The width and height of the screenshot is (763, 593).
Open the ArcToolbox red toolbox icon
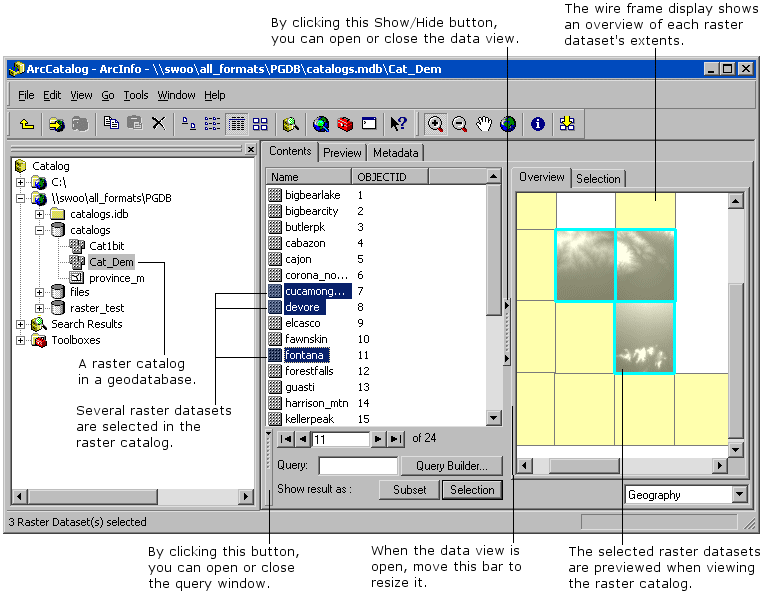(345, 124)
